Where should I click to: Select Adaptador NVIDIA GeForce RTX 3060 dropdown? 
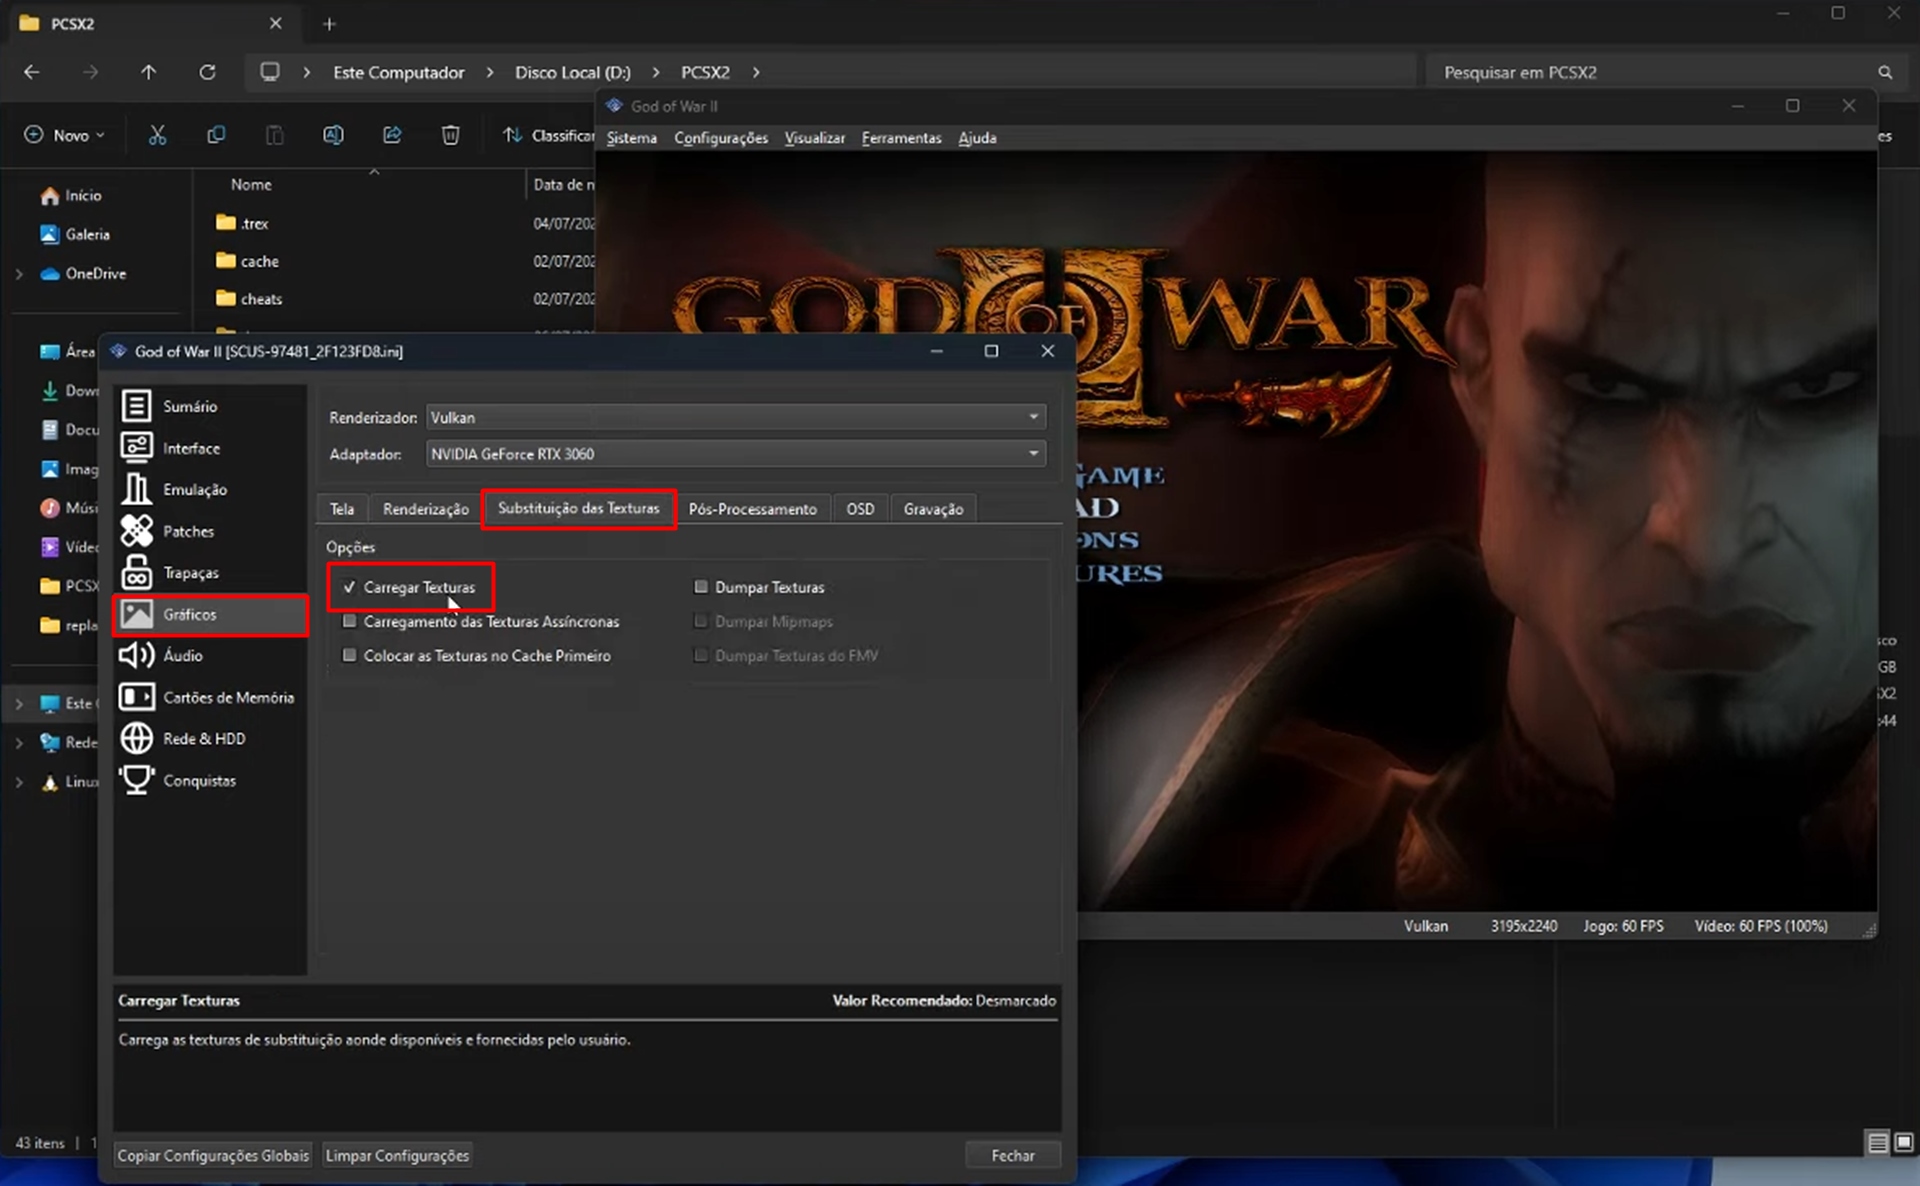coord(734,454)
